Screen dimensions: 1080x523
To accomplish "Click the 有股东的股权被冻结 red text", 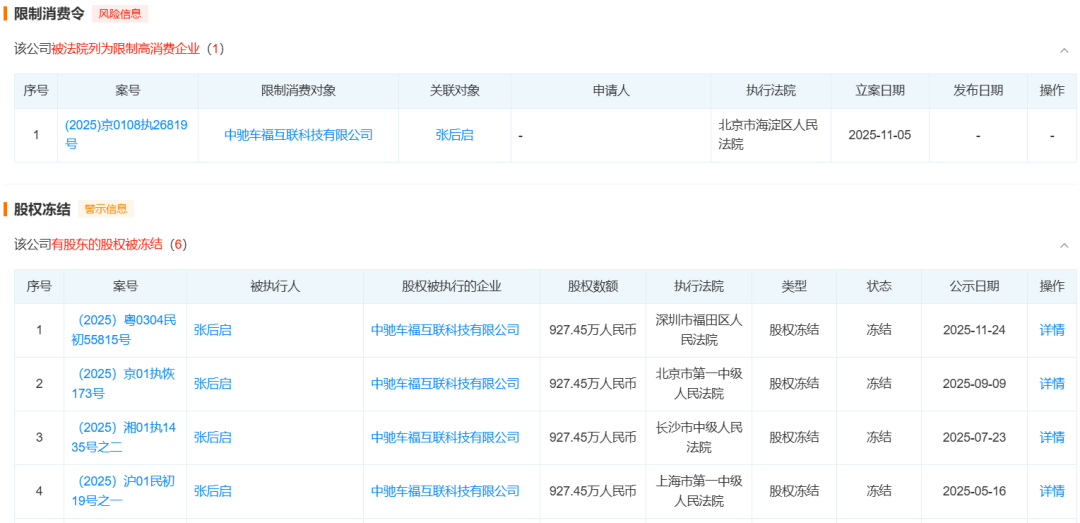I will [107, 245].
